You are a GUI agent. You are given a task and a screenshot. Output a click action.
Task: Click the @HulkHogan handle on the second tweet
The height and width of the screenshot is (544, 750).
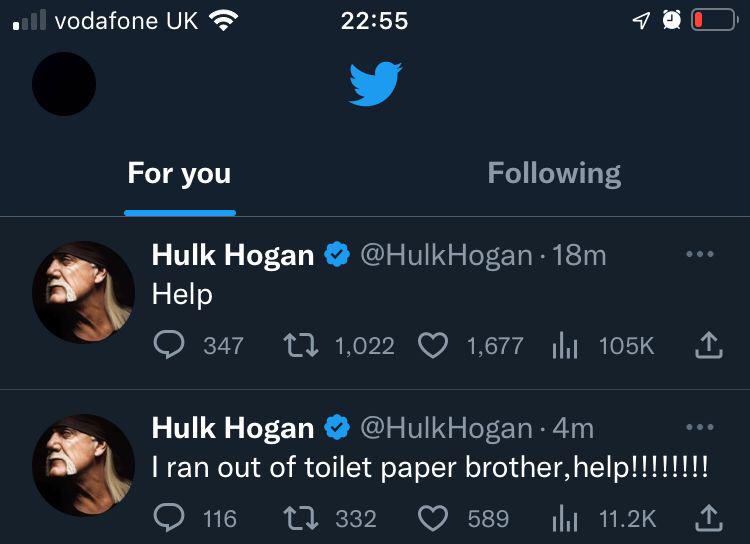445,428
